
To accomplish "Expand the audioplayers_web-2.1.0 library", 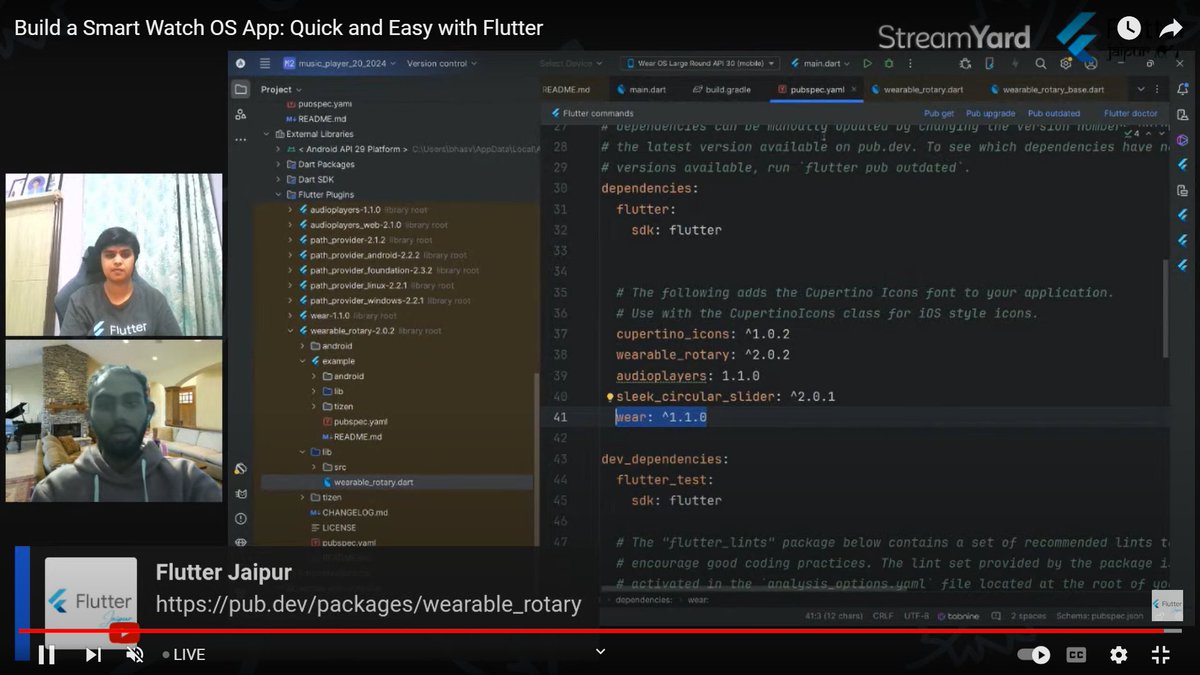I will click(290, 225).
